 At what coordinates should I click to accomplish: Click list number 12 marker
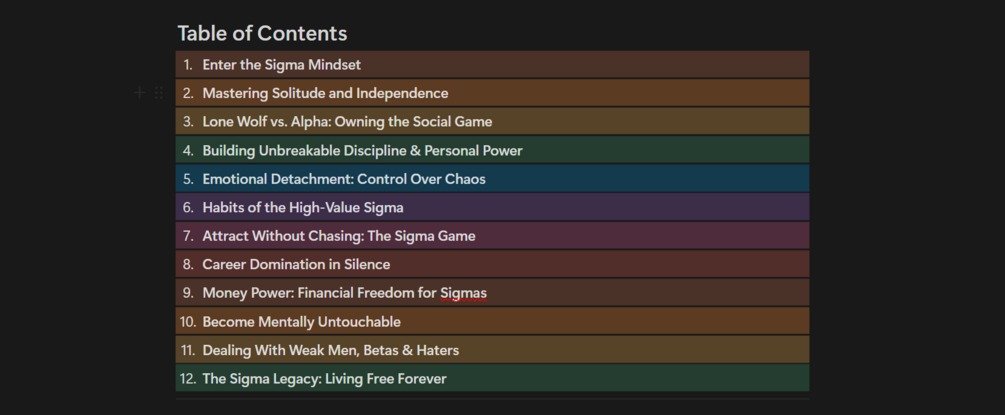click(187, 379)
